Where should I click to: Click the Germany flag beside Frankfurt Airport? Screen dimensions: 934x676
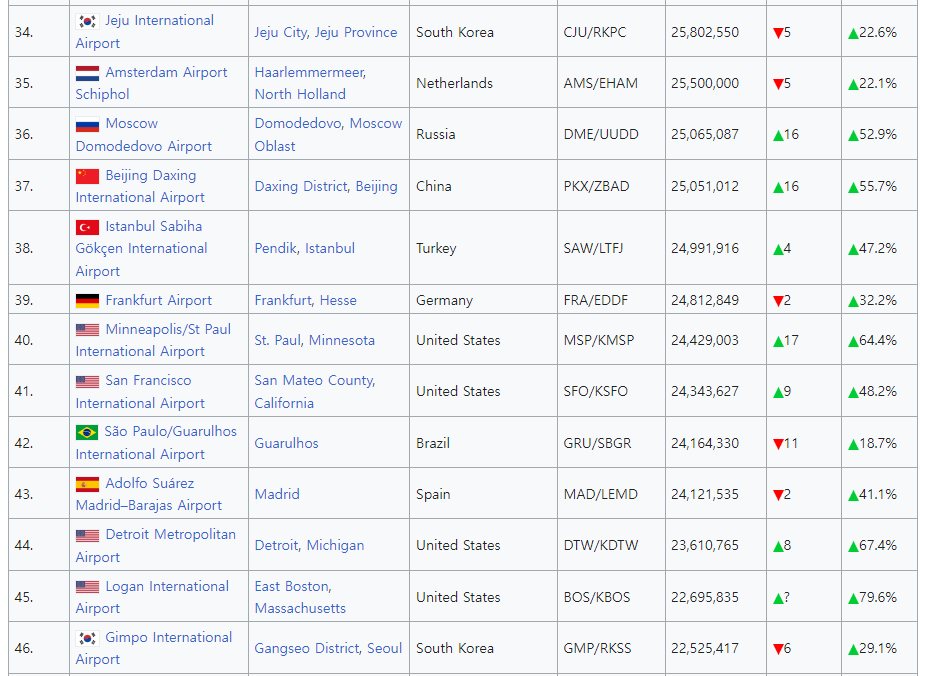[87, 301]
